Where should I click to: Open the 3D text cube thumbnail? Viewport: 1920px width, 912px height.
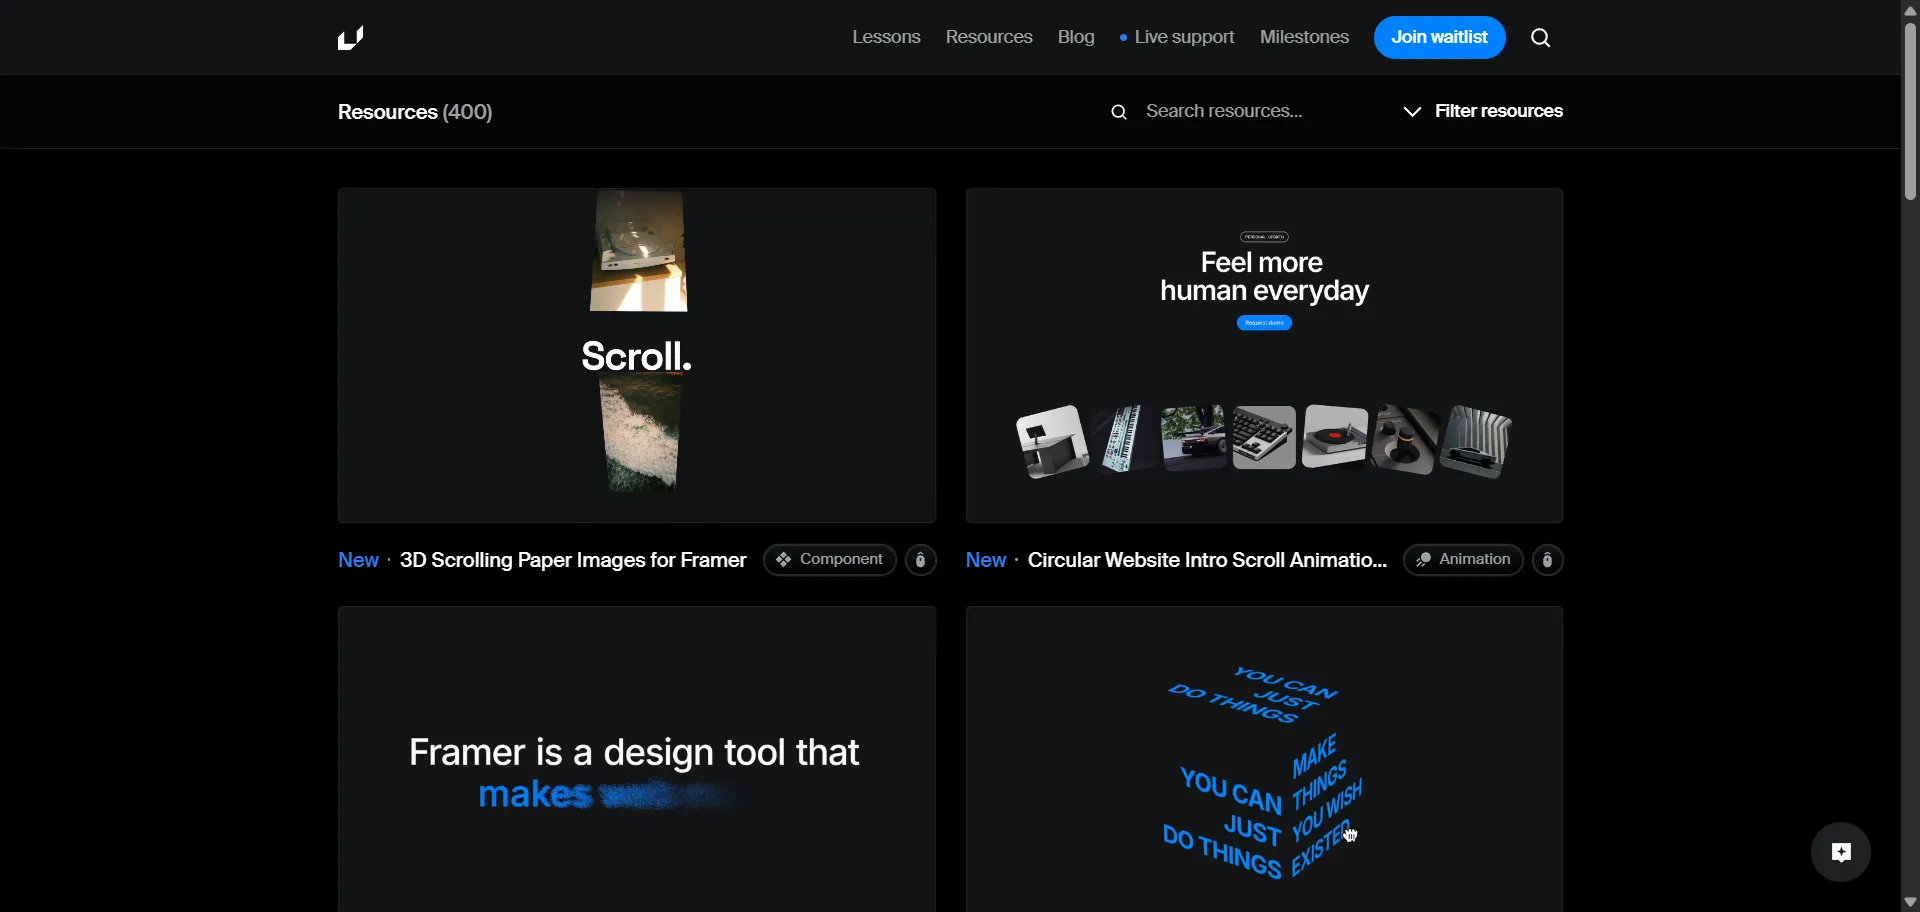pyautogui.click(x=1264, y=759)
